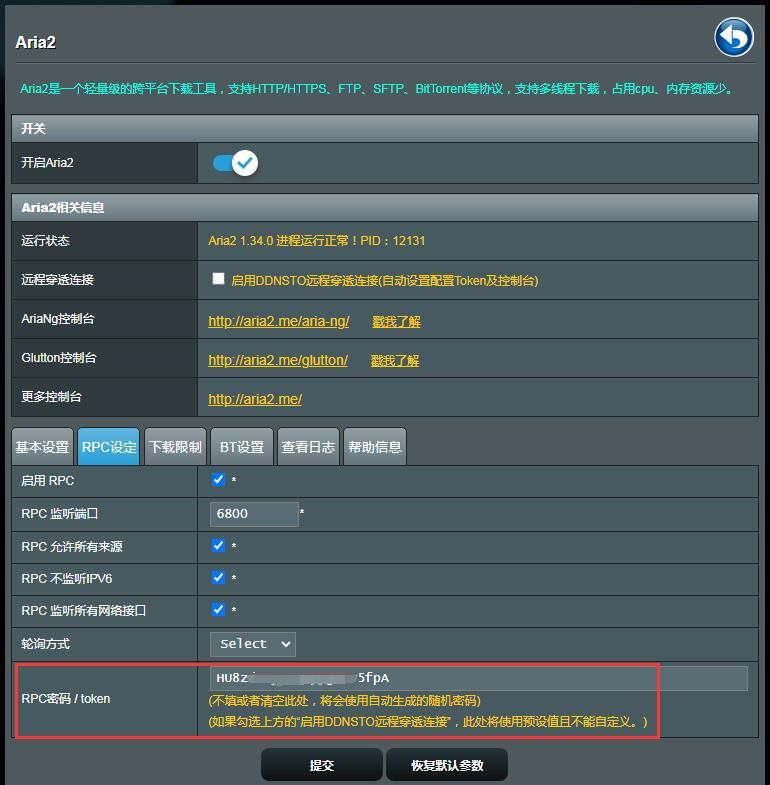Switch to the 基本设置 tab
This screenshot has width=770, height=785.
[x=42, y=447]
